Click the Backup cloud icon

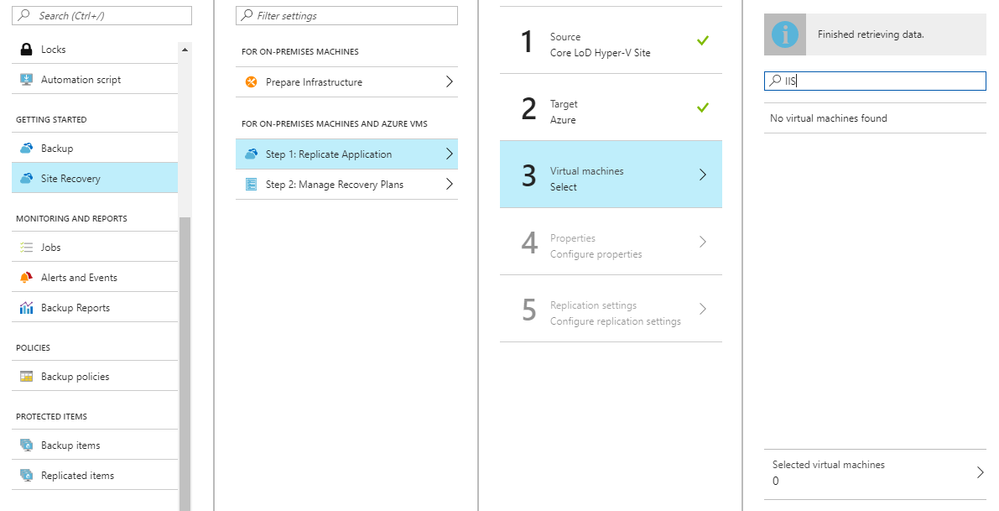coord(26,148)
